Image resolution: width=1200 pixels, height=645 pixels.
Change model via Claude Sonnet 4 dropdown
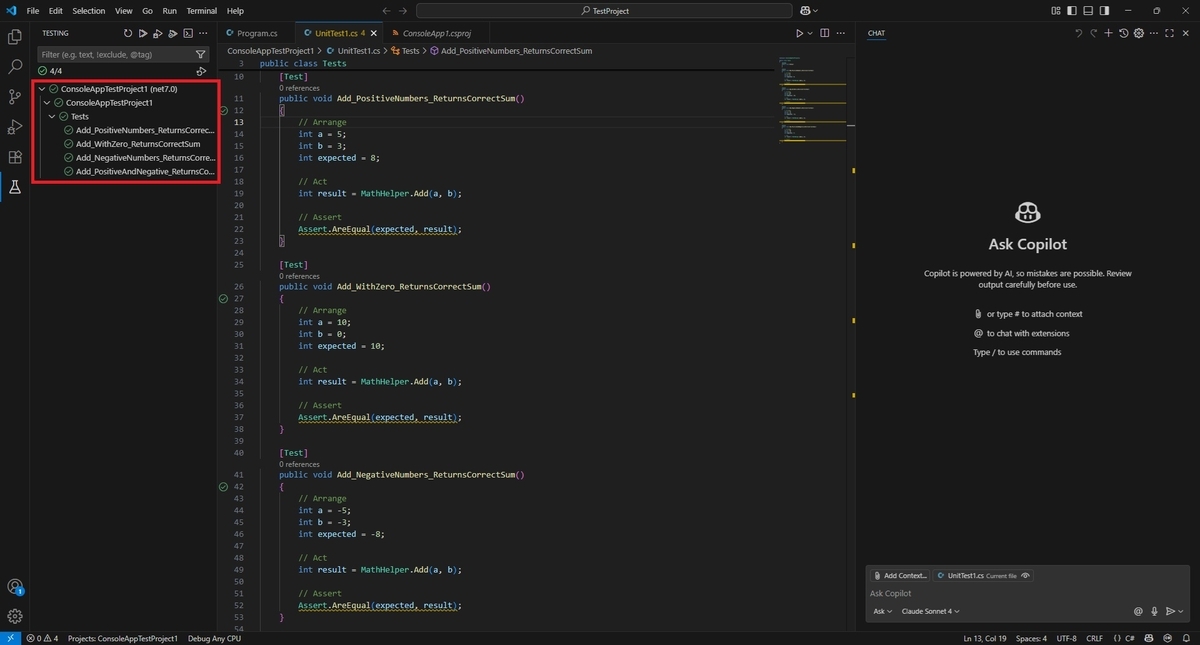click(930, 611)
